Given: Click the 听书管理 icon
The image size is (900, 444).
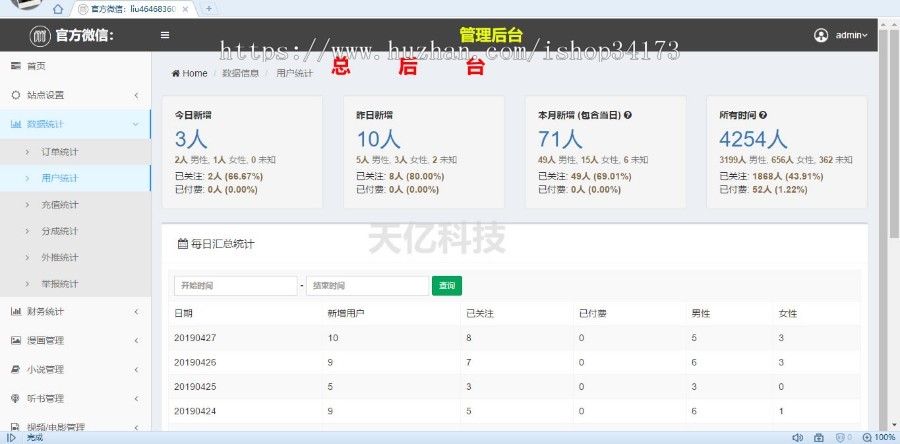Looking at the screenshot, I should coord(16,398).
